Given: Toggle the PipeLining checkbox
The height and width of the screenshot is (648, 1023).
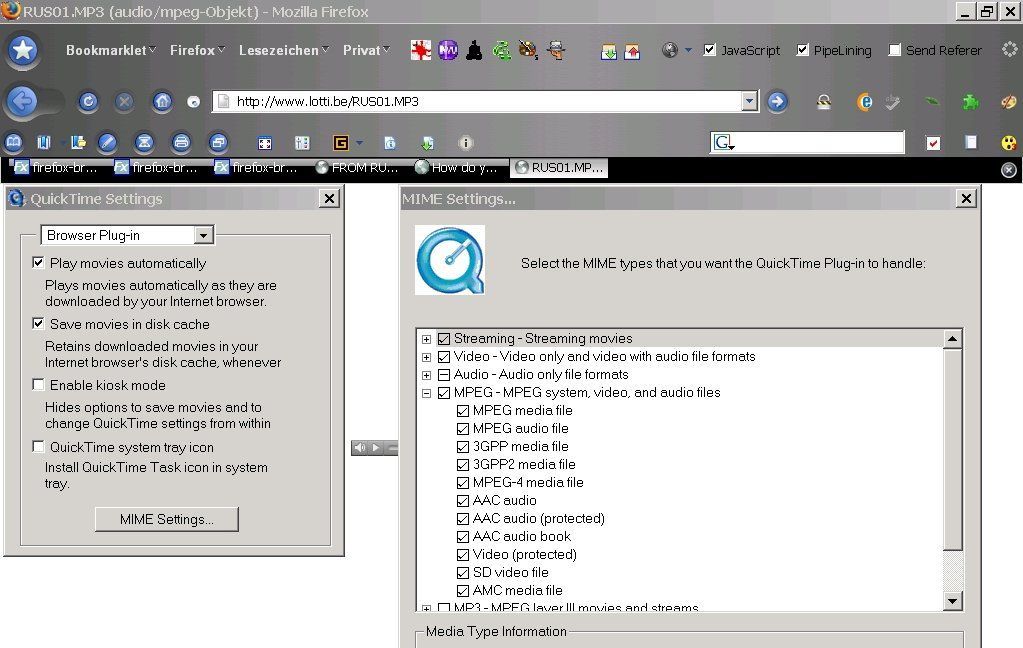Looking at the screenshot, I should [x=802, y=50].
